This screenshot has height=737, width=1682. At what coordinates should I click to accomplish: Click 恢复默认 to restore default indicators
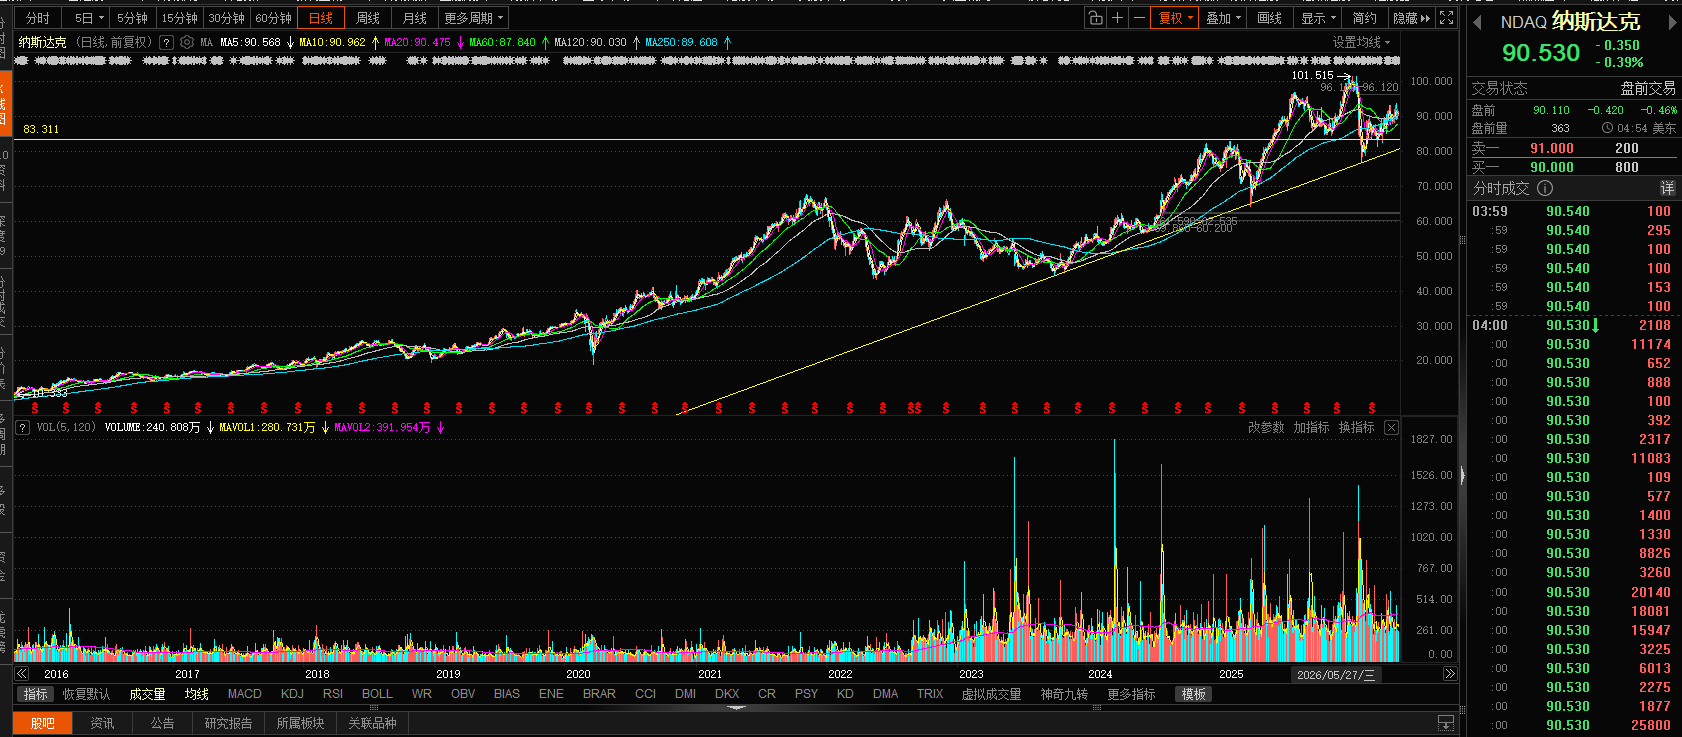(x=86, y=694)
